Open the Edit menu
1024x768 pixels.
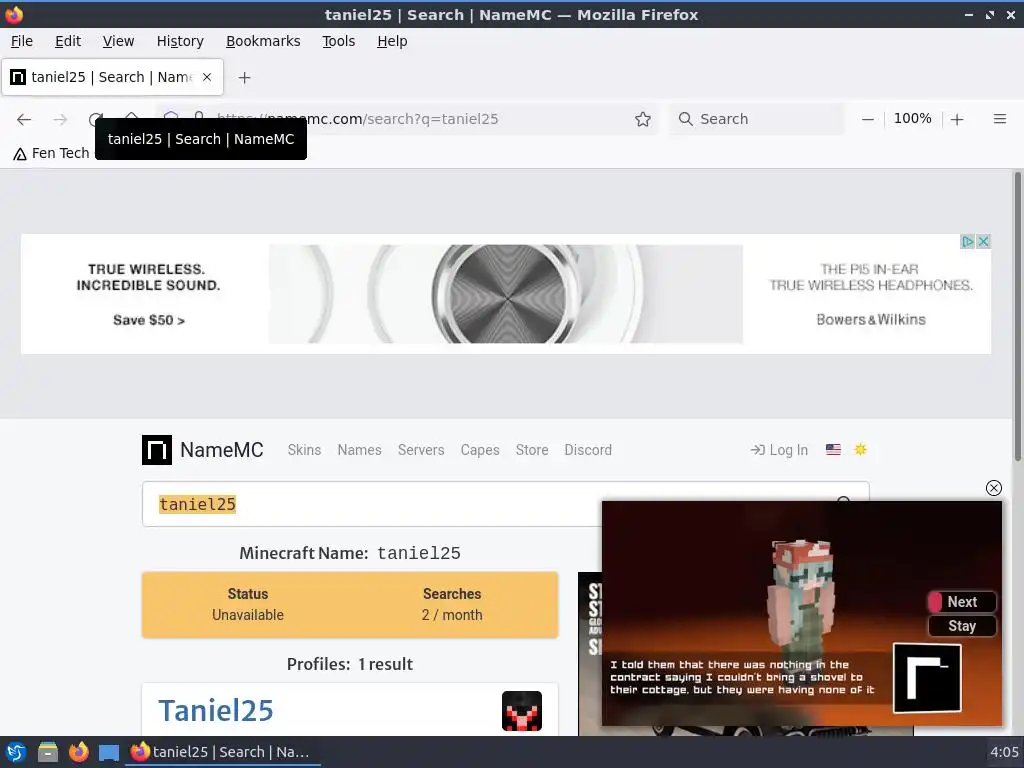click(68, 41)
